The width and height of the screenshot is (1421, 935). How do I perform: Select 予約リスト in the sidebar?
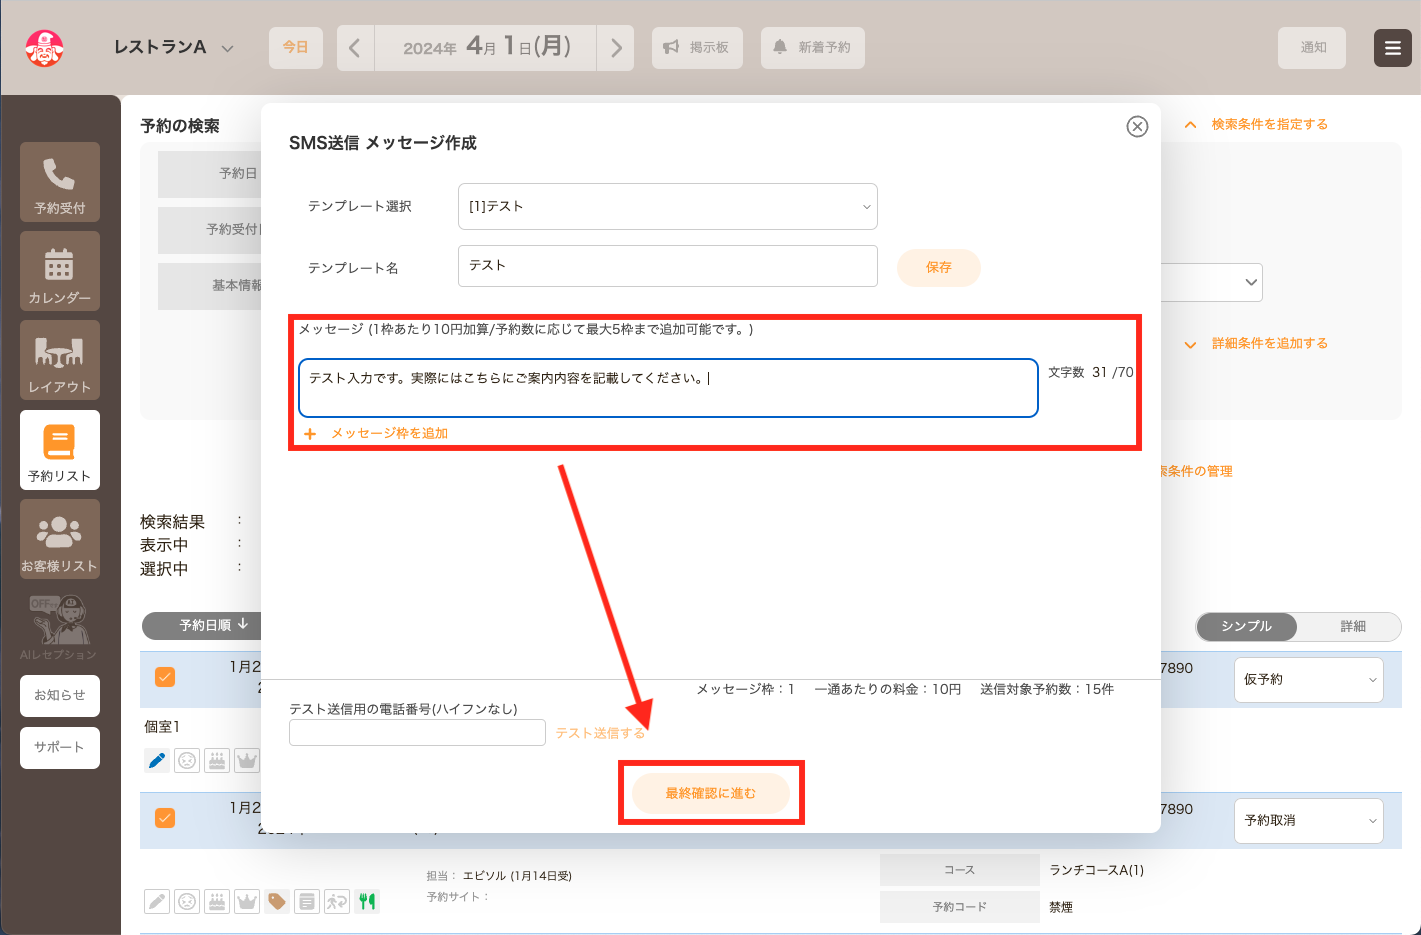[x=60, y=450]
